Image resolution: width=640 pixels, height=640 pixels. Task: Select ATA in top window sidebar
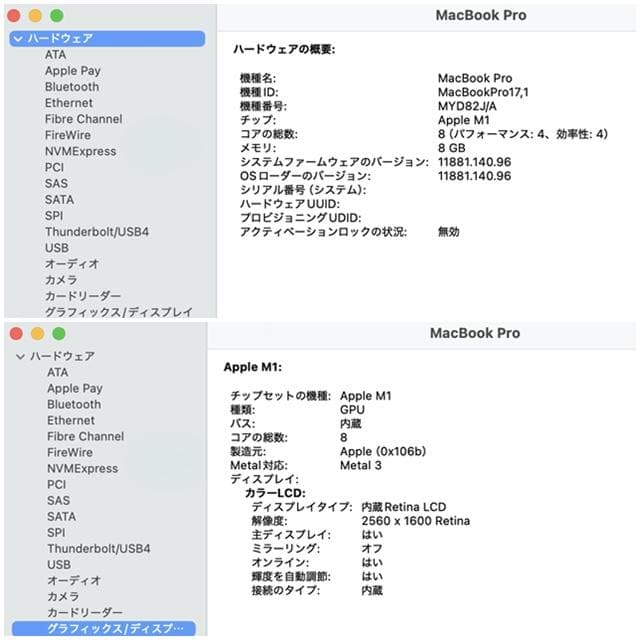click(x=55, y=55)
